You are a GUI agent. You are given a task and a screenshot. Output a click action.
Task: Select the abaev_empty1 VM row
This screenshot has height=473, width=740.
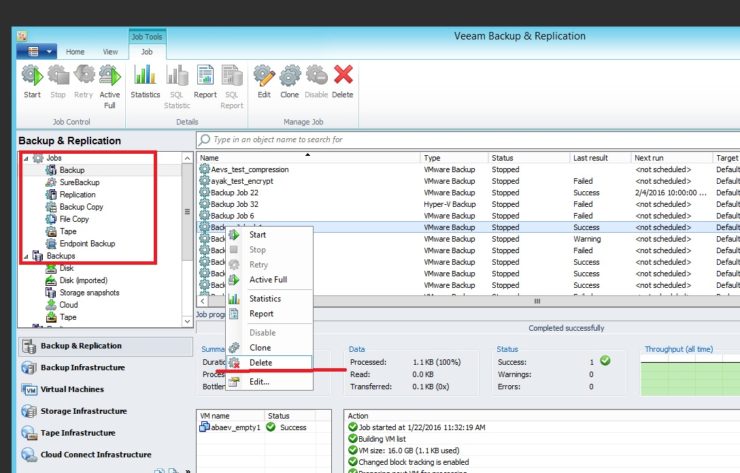264,427
